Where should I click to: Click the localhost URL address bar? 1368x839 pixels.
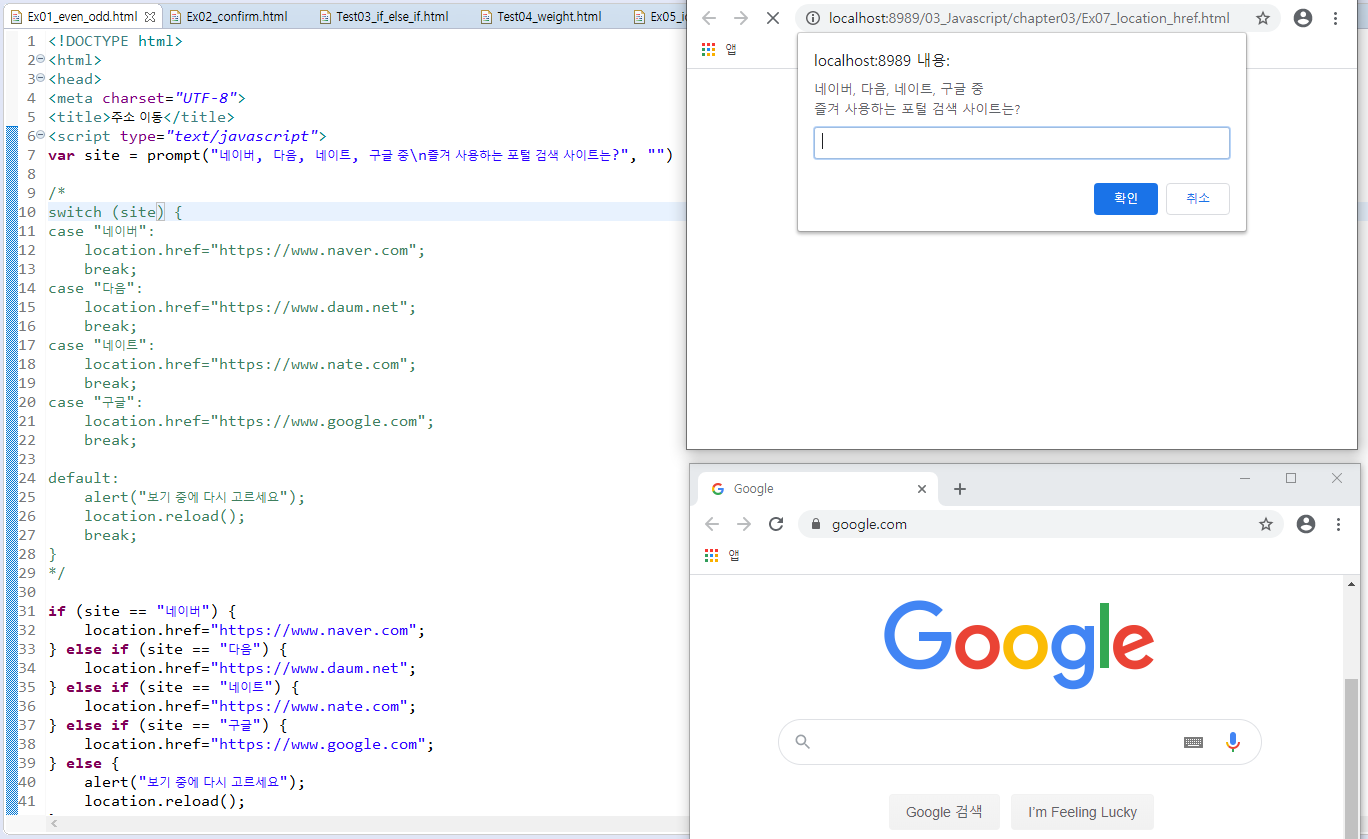(1030, 18)
